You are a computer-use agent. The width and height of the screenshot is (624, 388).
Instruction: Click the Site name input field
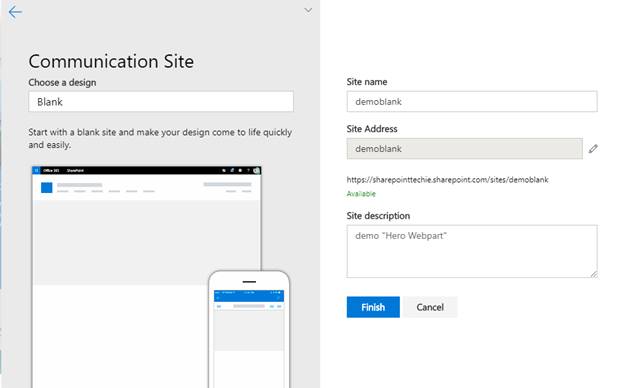point(472,101)
